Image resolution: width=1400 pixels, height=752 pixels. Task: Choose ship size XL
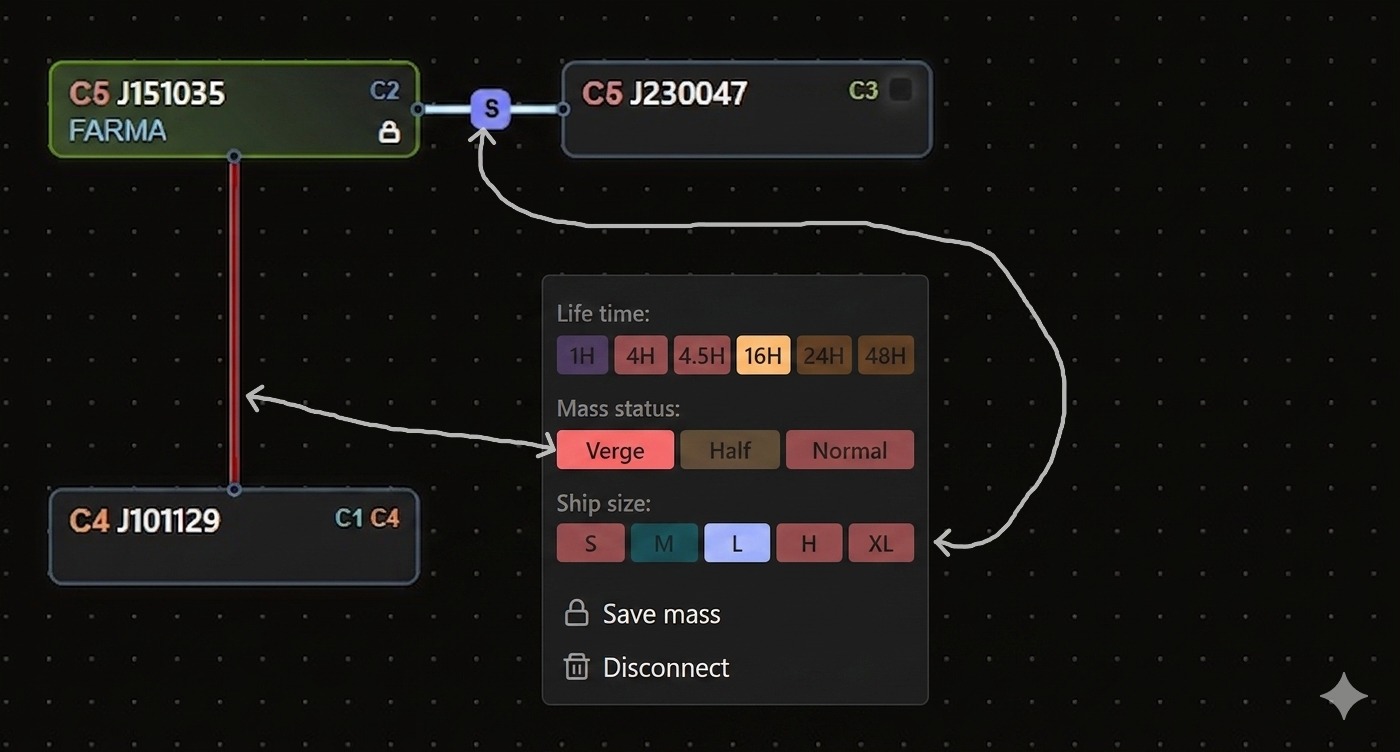(x=881, y=543)
